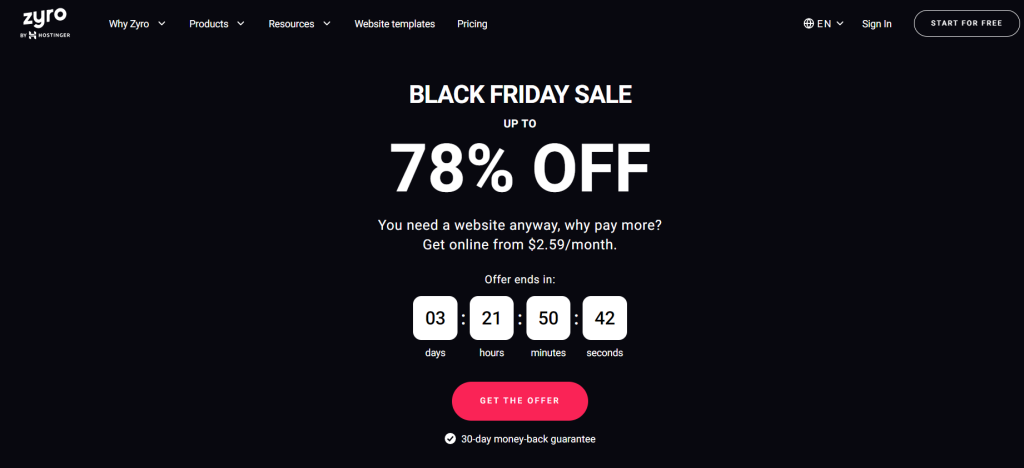Click the pink Get The Offer button
Image resolution: width=1024 pixels, height=468 pixels.
[x=520, y=401]
